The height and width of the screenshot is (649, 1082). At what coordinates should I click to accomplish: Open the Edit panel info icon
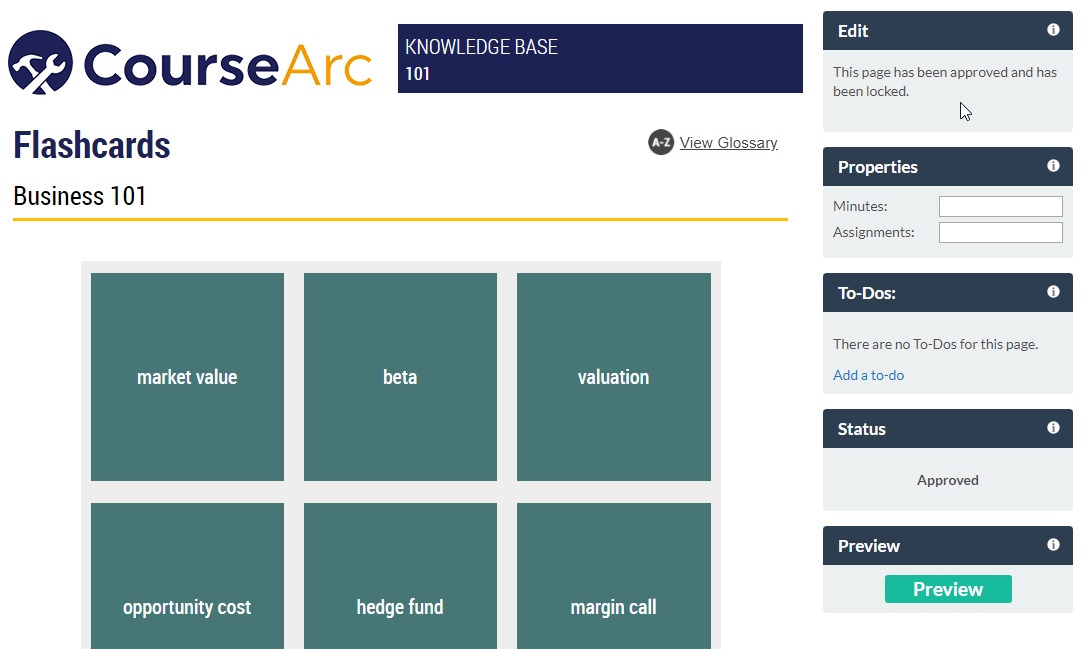pyautogui.click(x=1053, y=30)
